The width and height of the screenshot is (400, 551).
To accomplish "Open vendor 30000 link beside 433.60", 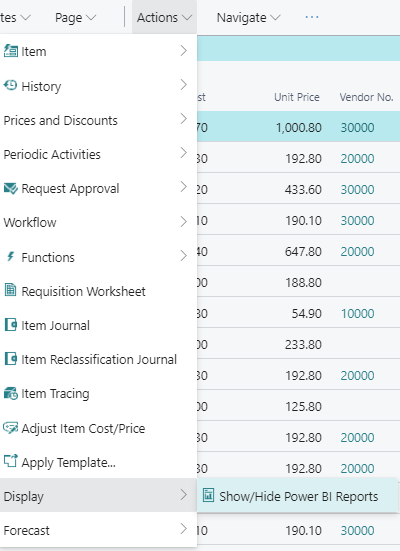I will 357,190.
